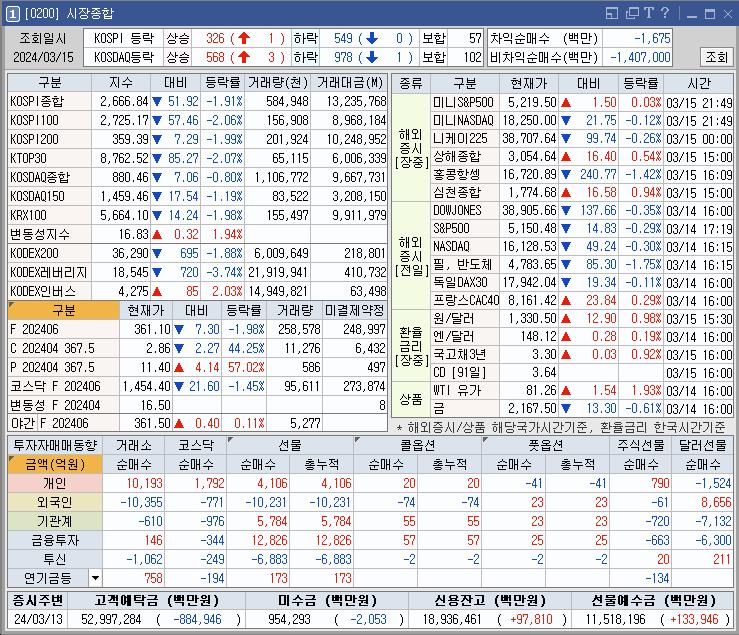
Task: Click the 콜옵션 column header
Action: point(418,445)
